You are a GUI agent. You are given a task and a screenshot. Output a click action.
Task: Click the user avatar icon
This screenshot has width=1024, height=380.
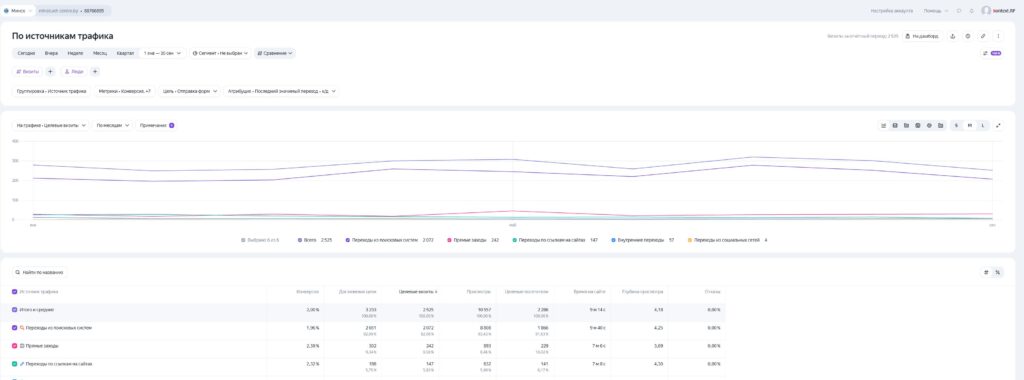(x=986, y=10)
